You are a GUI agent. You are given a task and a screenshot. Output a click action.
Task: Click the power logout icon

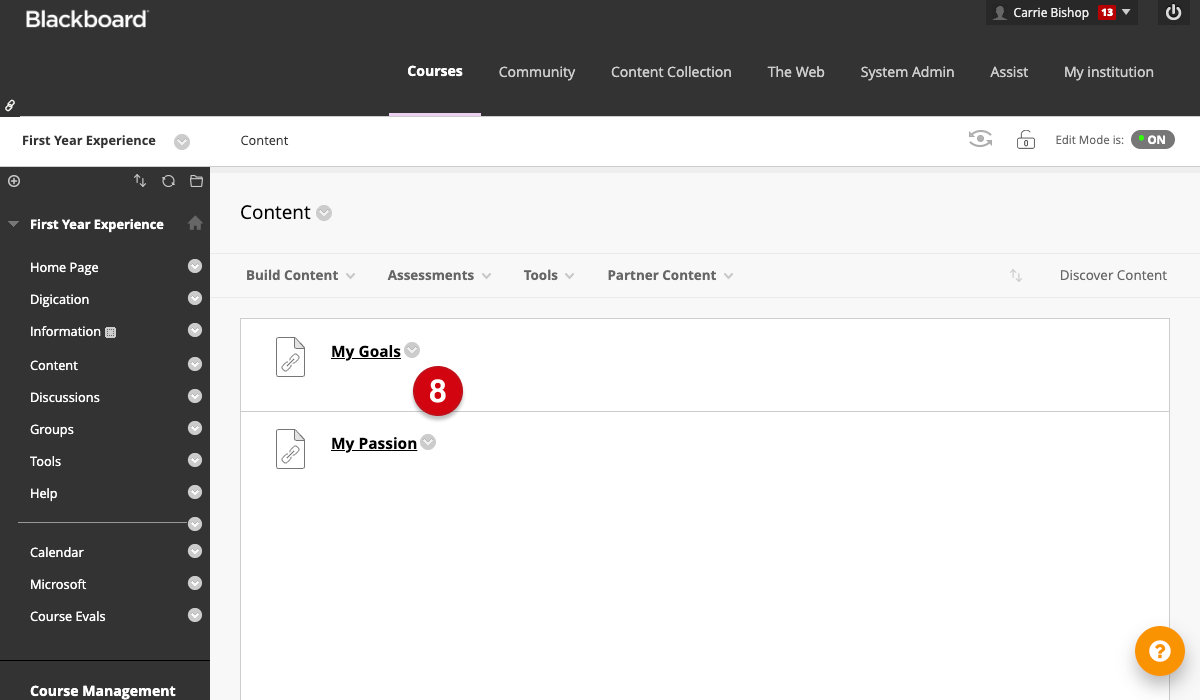1174,13
